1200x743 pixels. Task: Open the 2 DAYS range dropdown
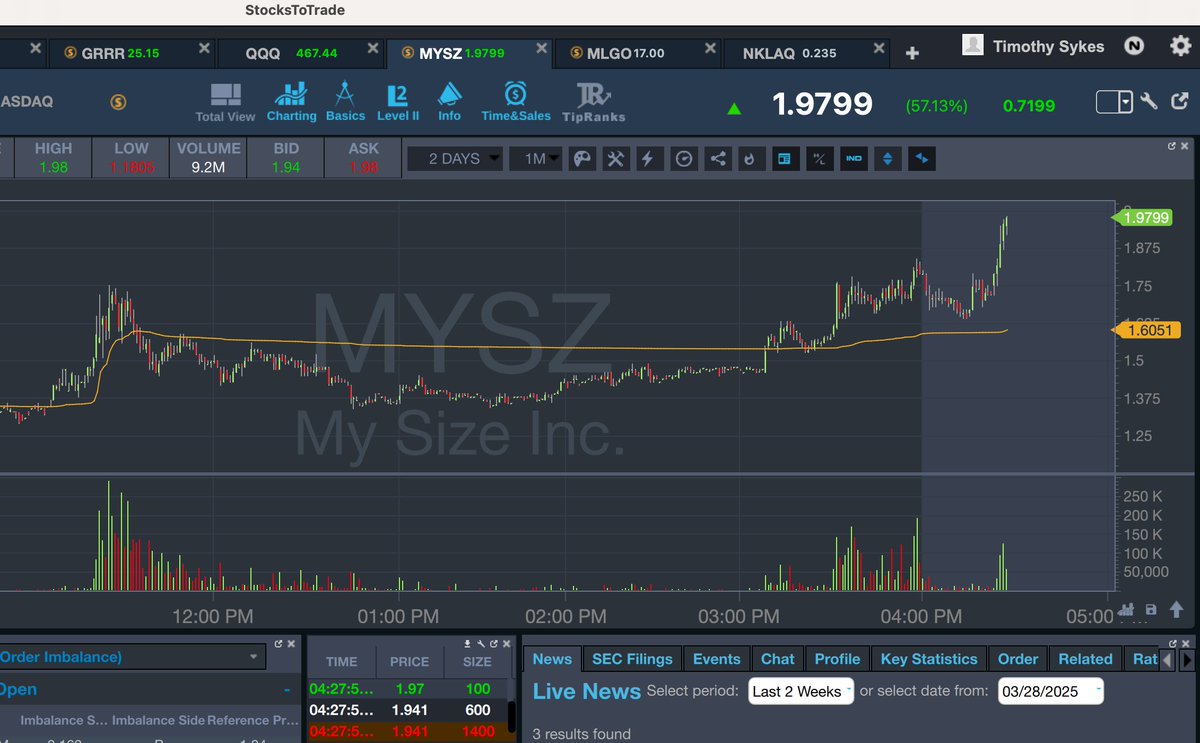coord(455,158)
